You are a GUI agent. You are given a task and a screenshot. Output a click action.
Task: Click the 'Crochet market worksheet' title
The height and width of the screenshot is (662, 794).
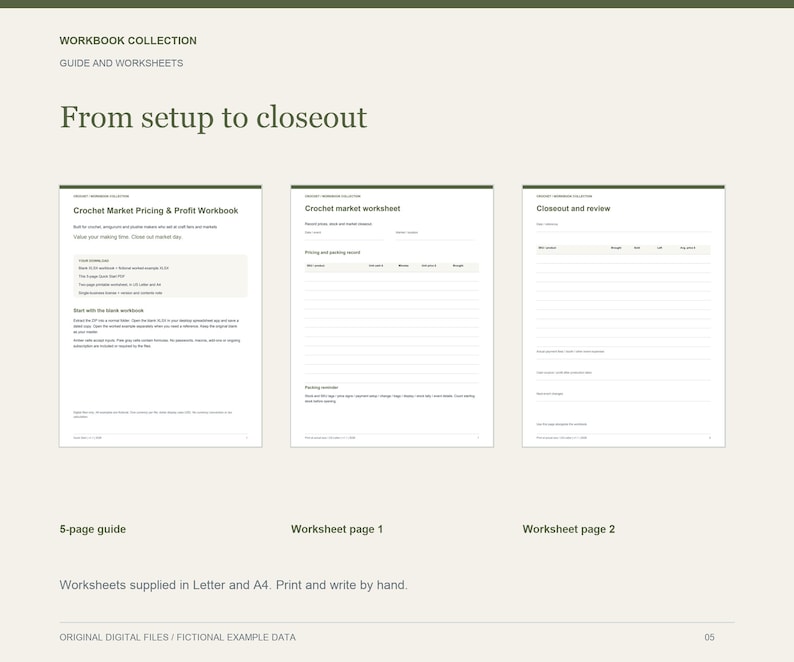coord(352,209)
